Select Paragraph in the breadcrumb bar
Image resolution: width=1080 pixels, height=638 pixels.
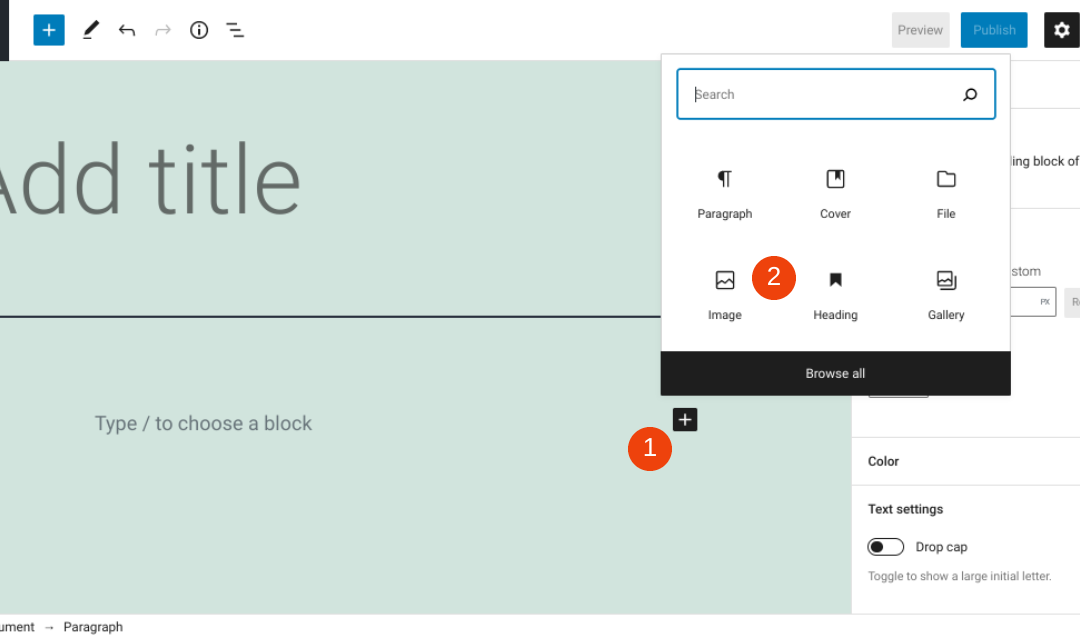93,627
